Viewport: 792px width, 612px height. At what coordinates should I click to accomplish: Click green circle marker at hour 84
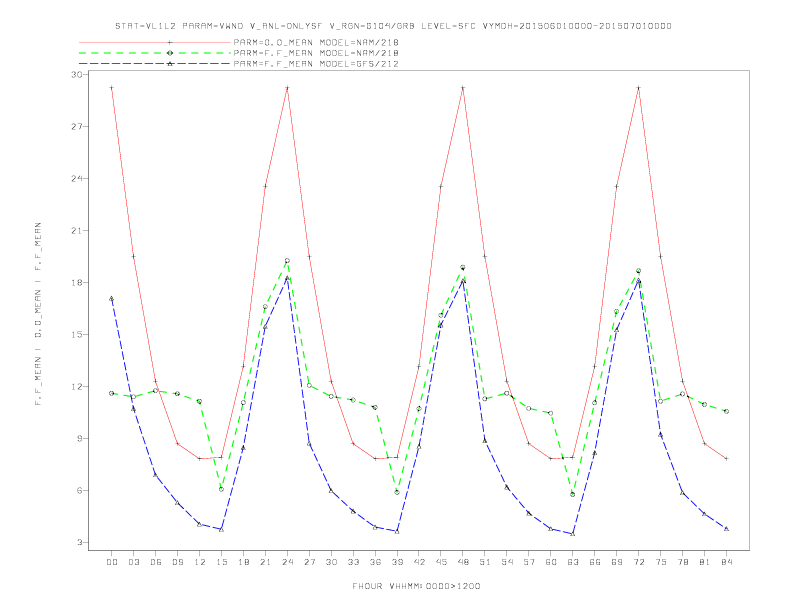click(726, 412)
